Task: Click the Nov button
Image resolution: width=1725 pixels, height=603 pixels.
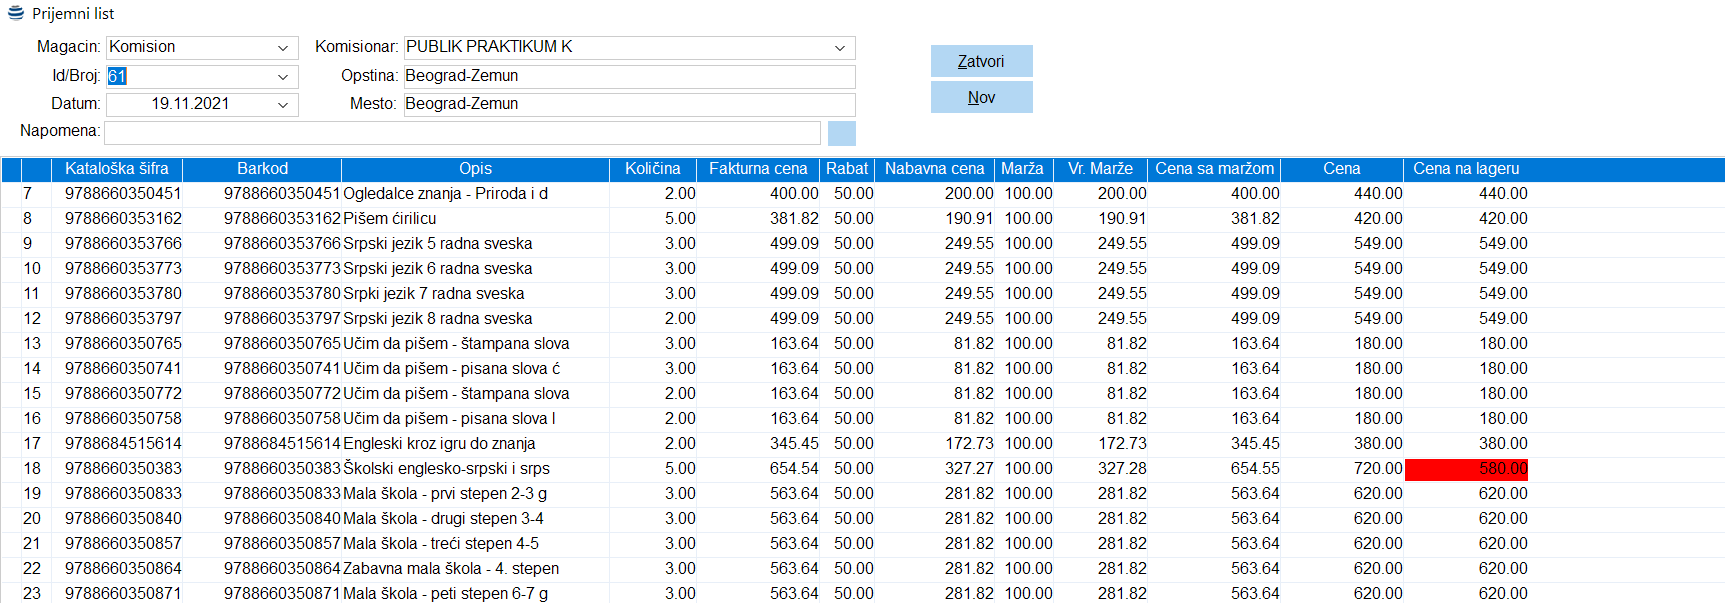Action: click(981, 97)
